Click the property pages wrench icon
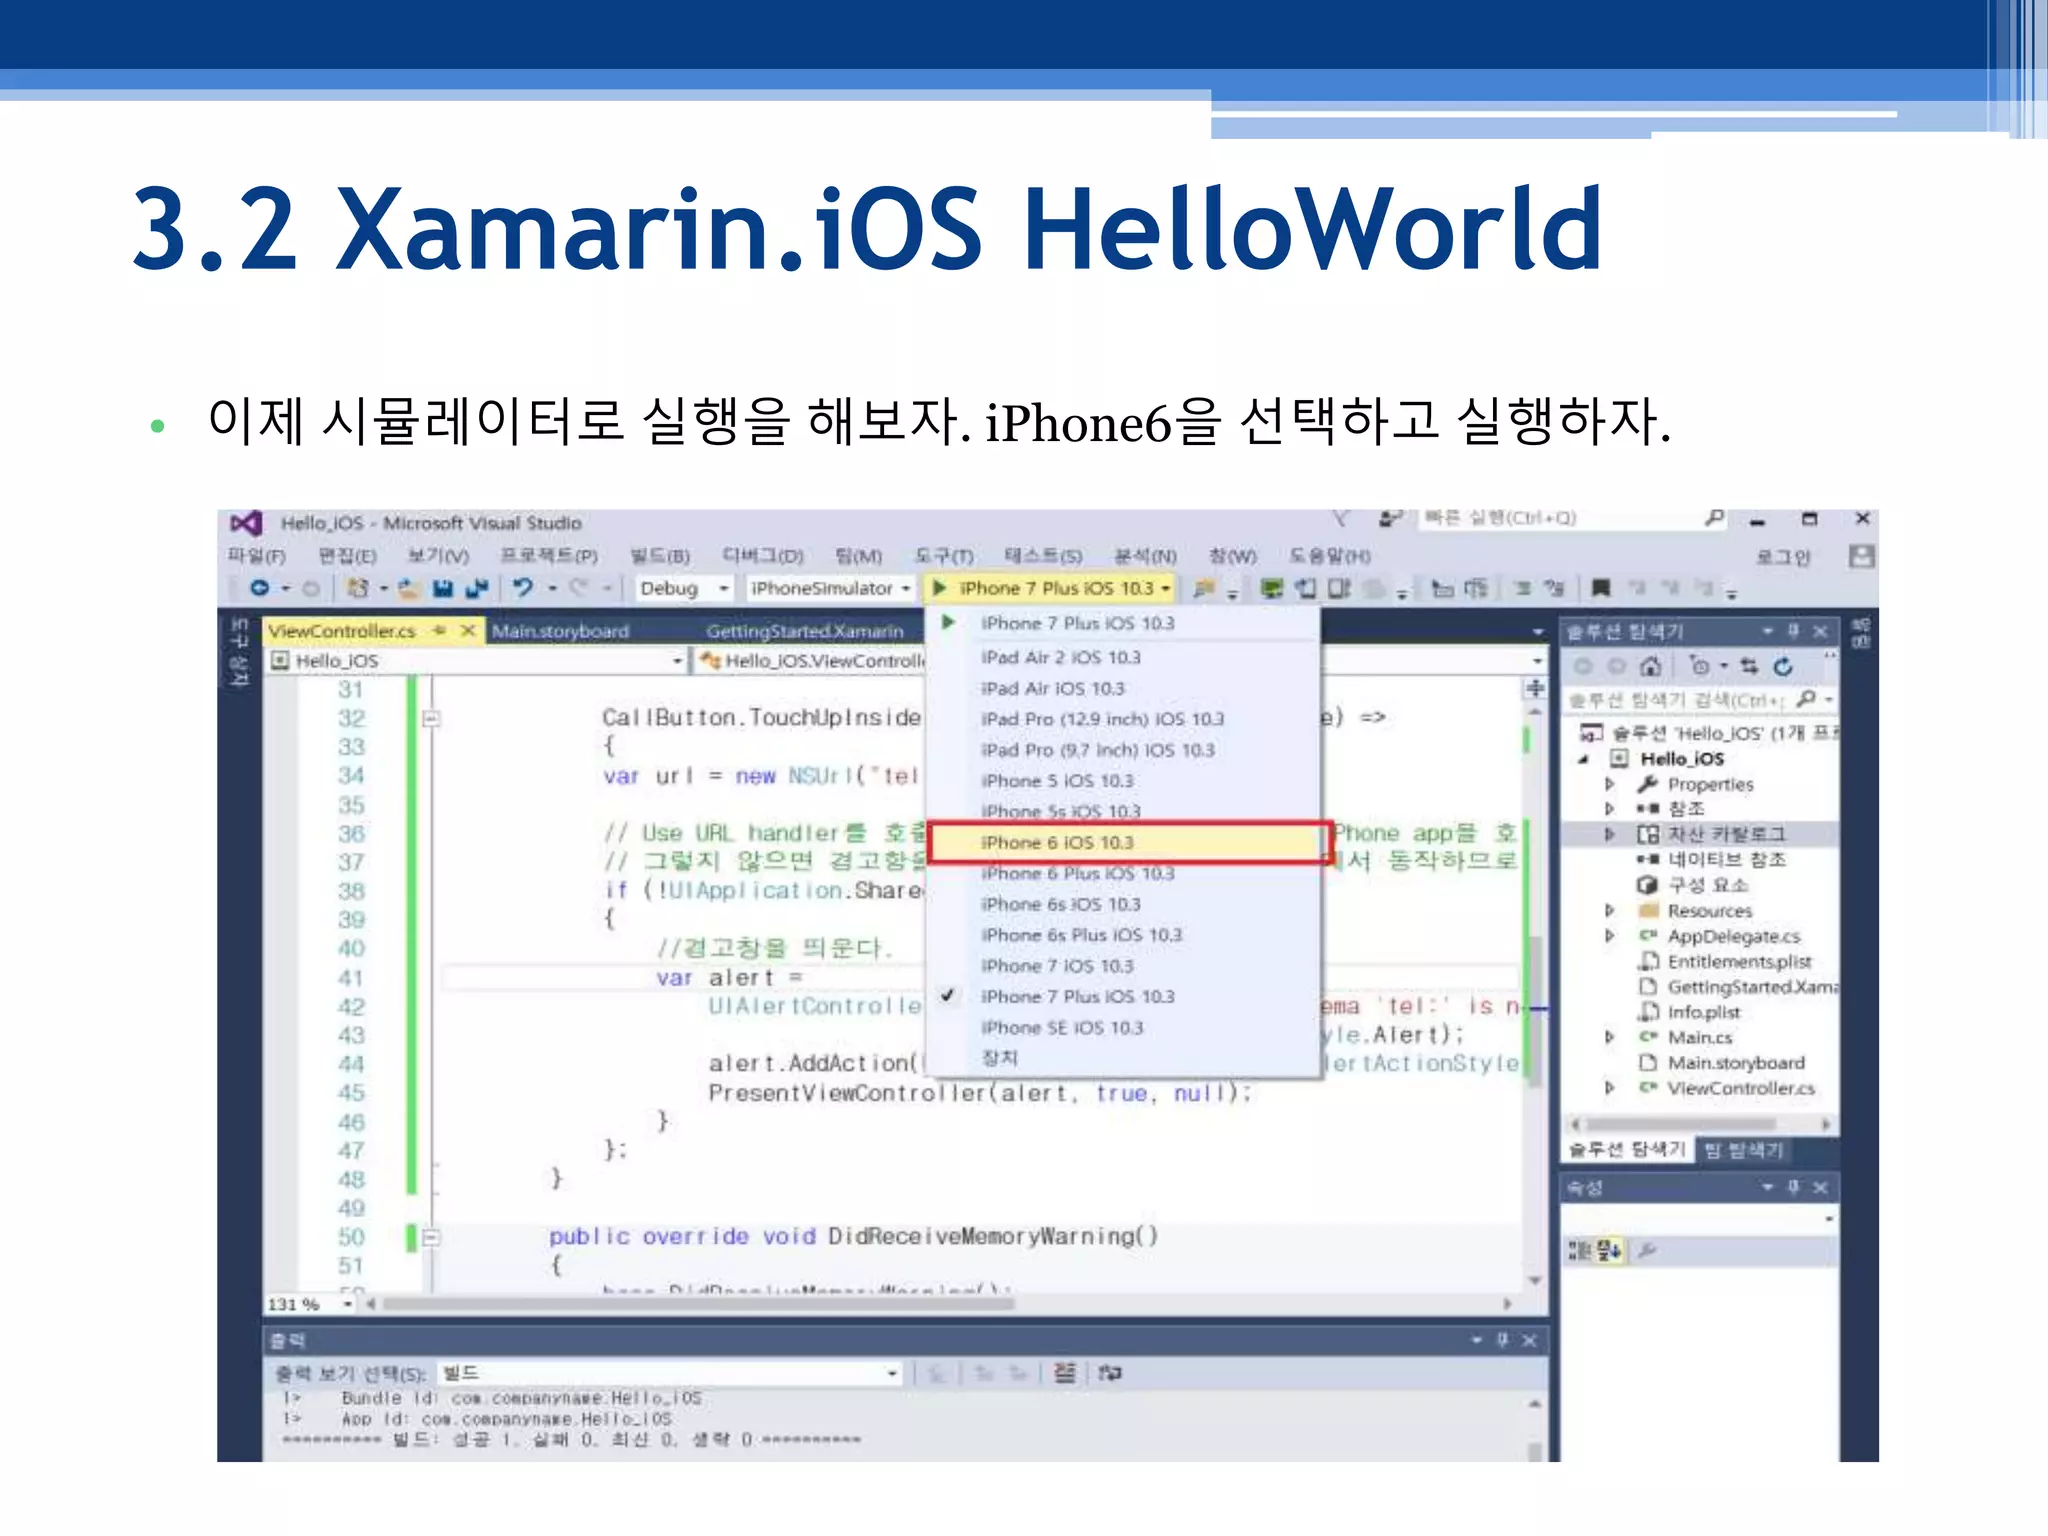2048x1536 pixels. tap(1647, 1250)
